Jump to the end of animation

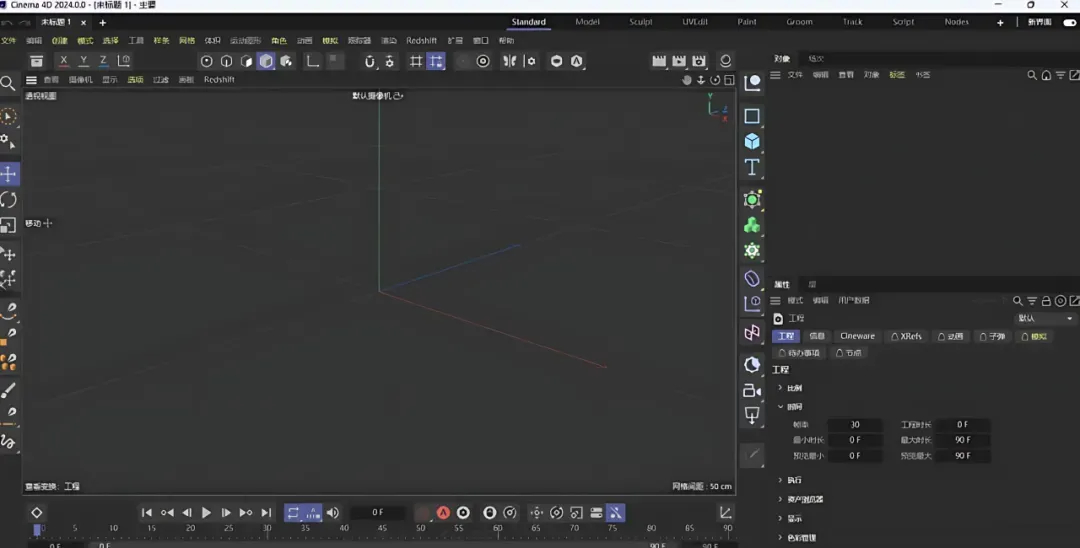pos(266,512)
